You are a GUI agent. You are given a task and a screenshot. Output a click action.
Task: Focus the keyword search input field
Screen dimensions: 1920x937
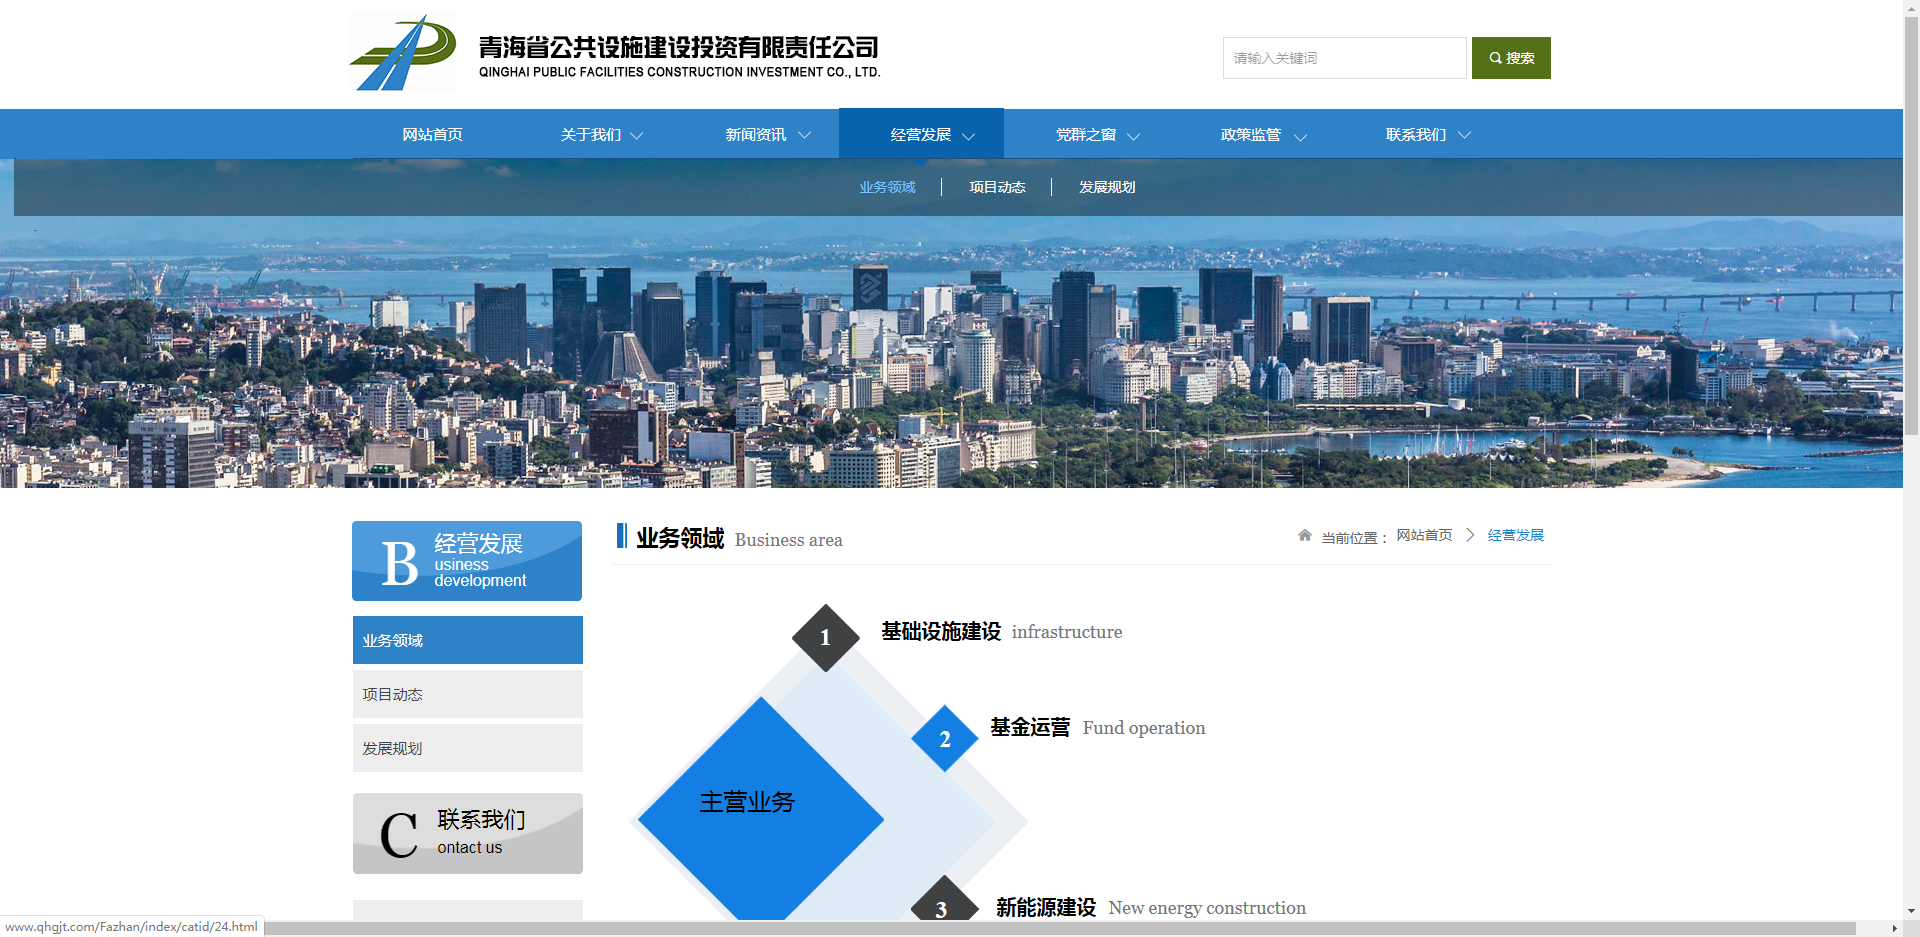pos(1344,58)
